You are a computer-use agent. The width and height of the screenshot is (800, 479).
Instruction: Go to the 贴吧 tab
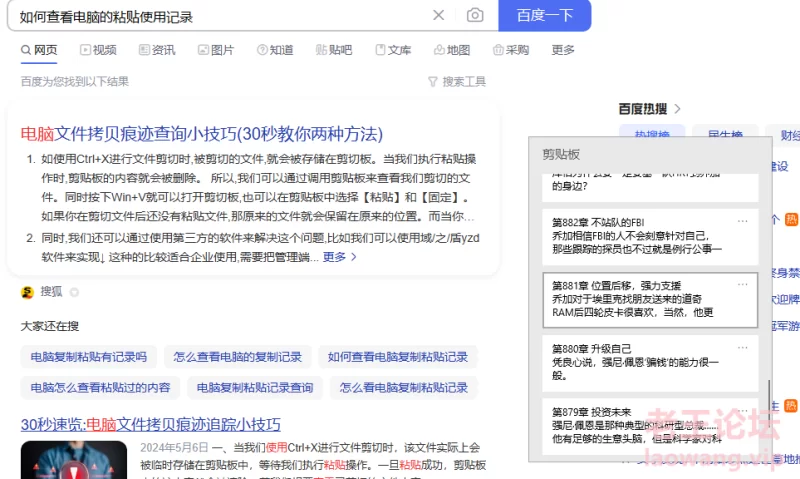pos(334,50)
